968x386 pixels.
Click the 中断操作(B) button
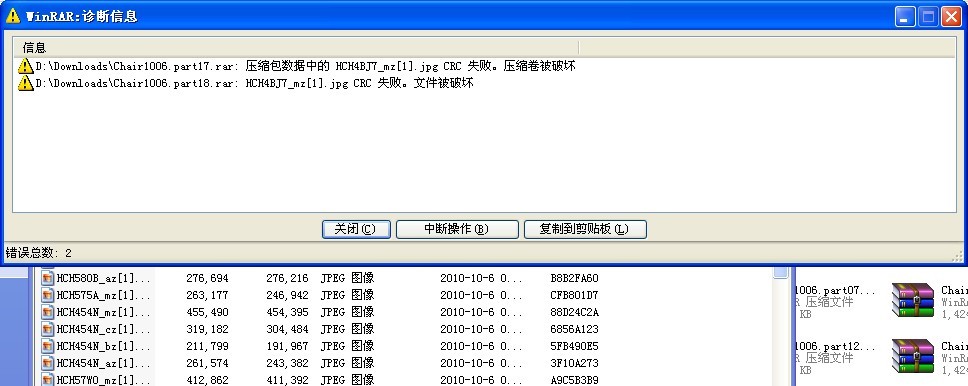point(457,229)
